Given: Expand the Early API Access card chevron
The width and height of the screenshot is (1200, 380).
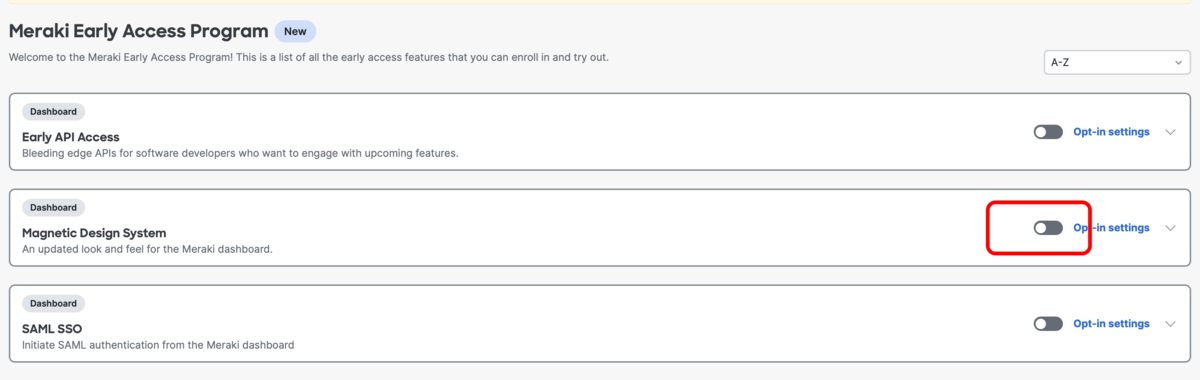Looking at the screenshot, I should pos(1171,132).
